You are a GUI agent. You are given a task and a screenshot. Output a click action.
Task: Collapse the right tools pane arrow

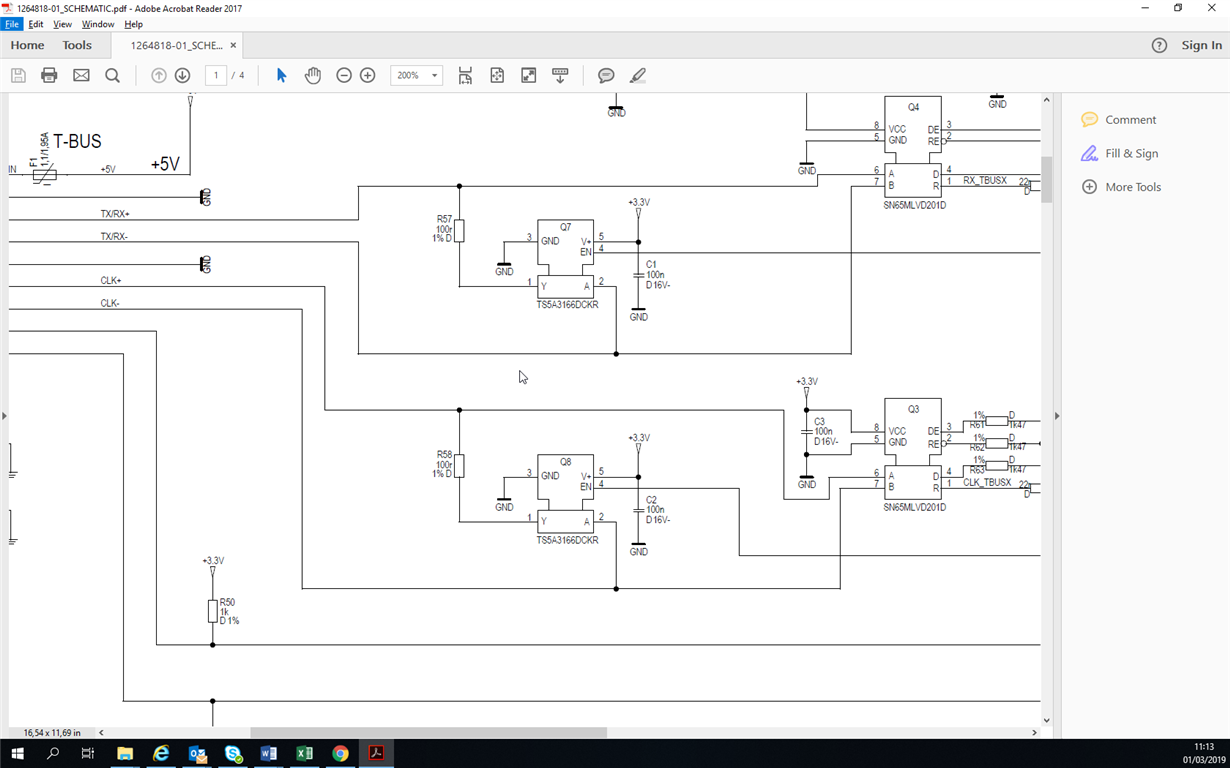[x=1057, y=415]
